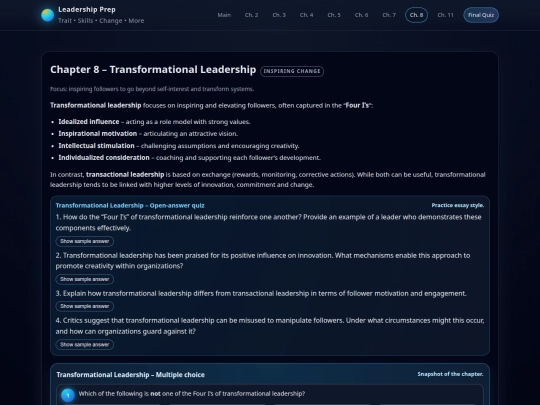540x405 pixels.
Task: Open the Final Quiz button
Action: click(x=481, y=15)
